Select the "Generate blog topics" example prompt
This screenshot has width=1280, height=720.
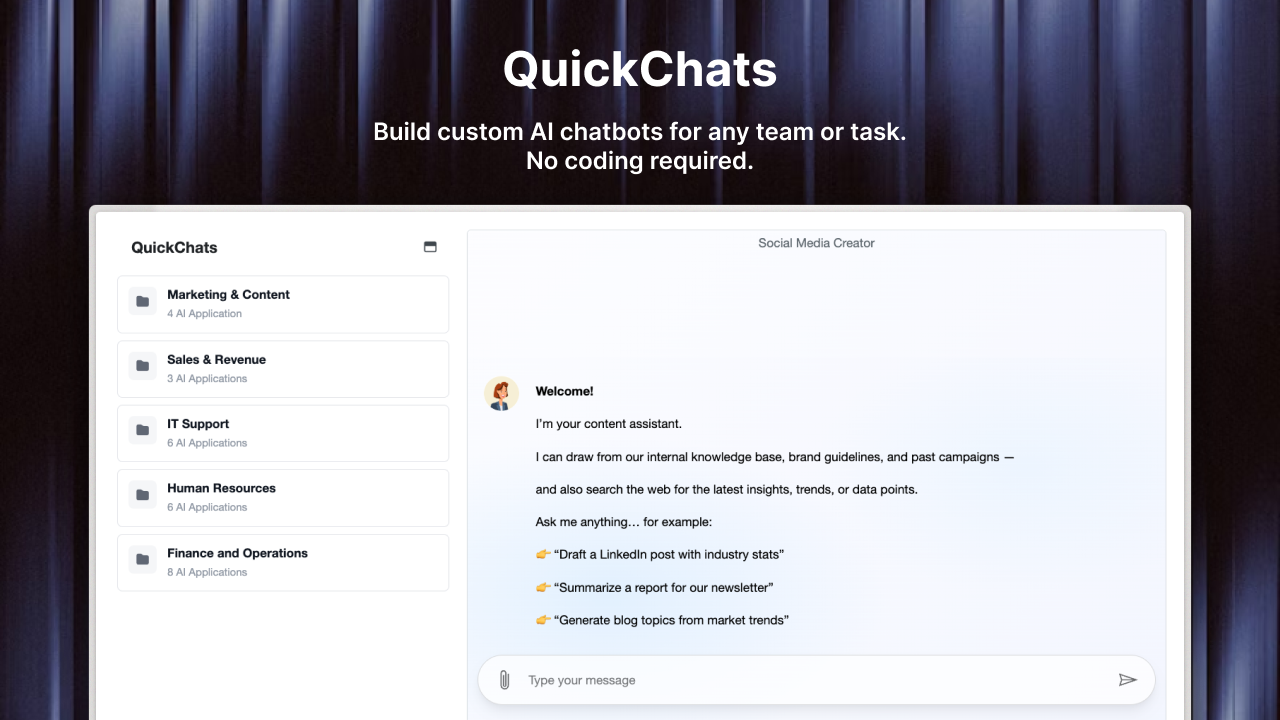point(673,620)
